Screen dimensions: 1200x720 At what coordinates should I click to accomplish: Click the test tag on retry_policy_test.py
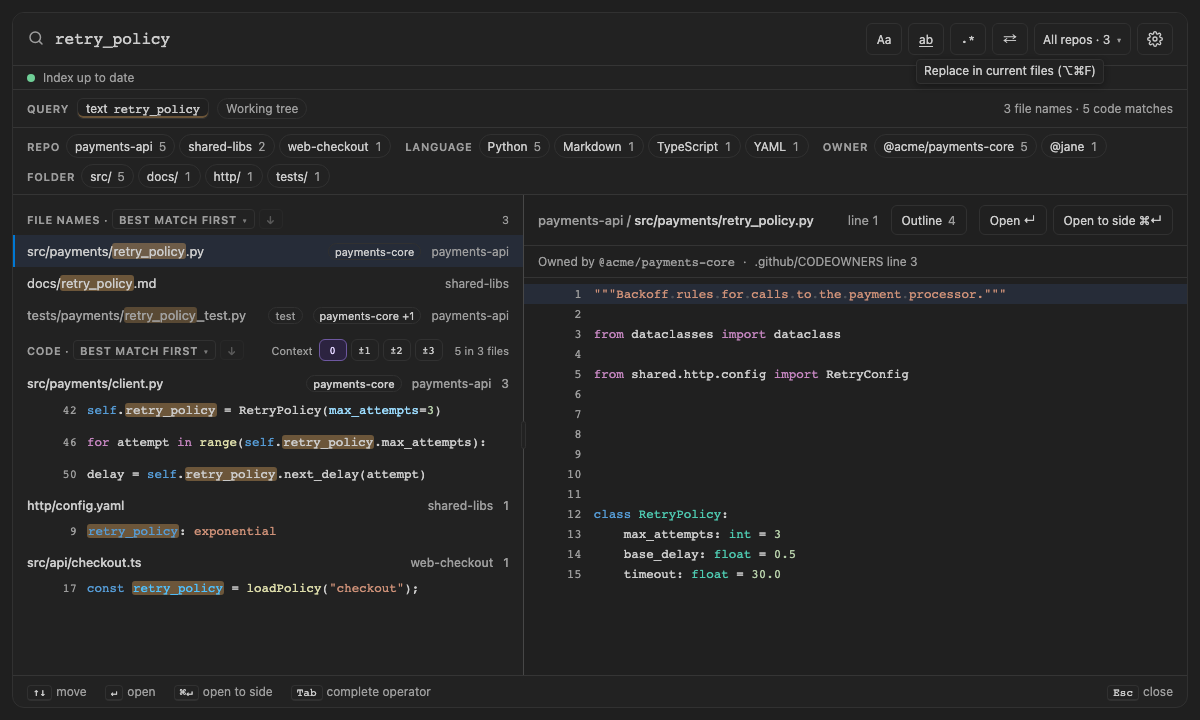286,316
